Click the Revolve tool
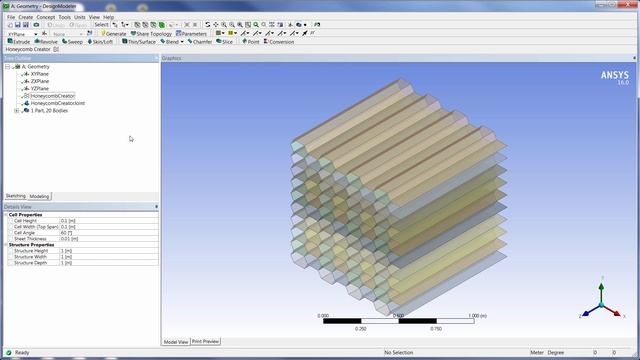The height and width of the screenshot is (360, 640). coord(46,42)
